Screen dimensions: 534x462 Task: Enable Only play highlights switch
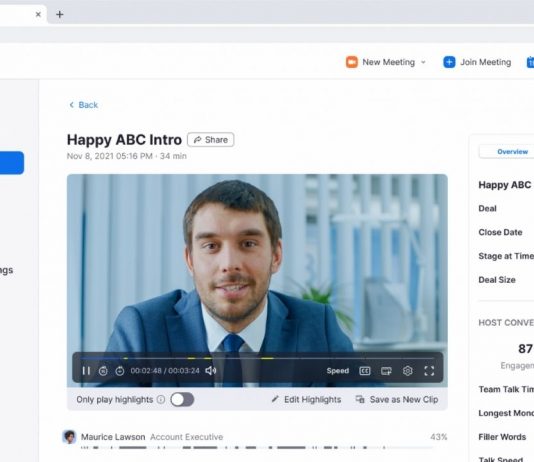pyautogui.click(x=182, y=399)
